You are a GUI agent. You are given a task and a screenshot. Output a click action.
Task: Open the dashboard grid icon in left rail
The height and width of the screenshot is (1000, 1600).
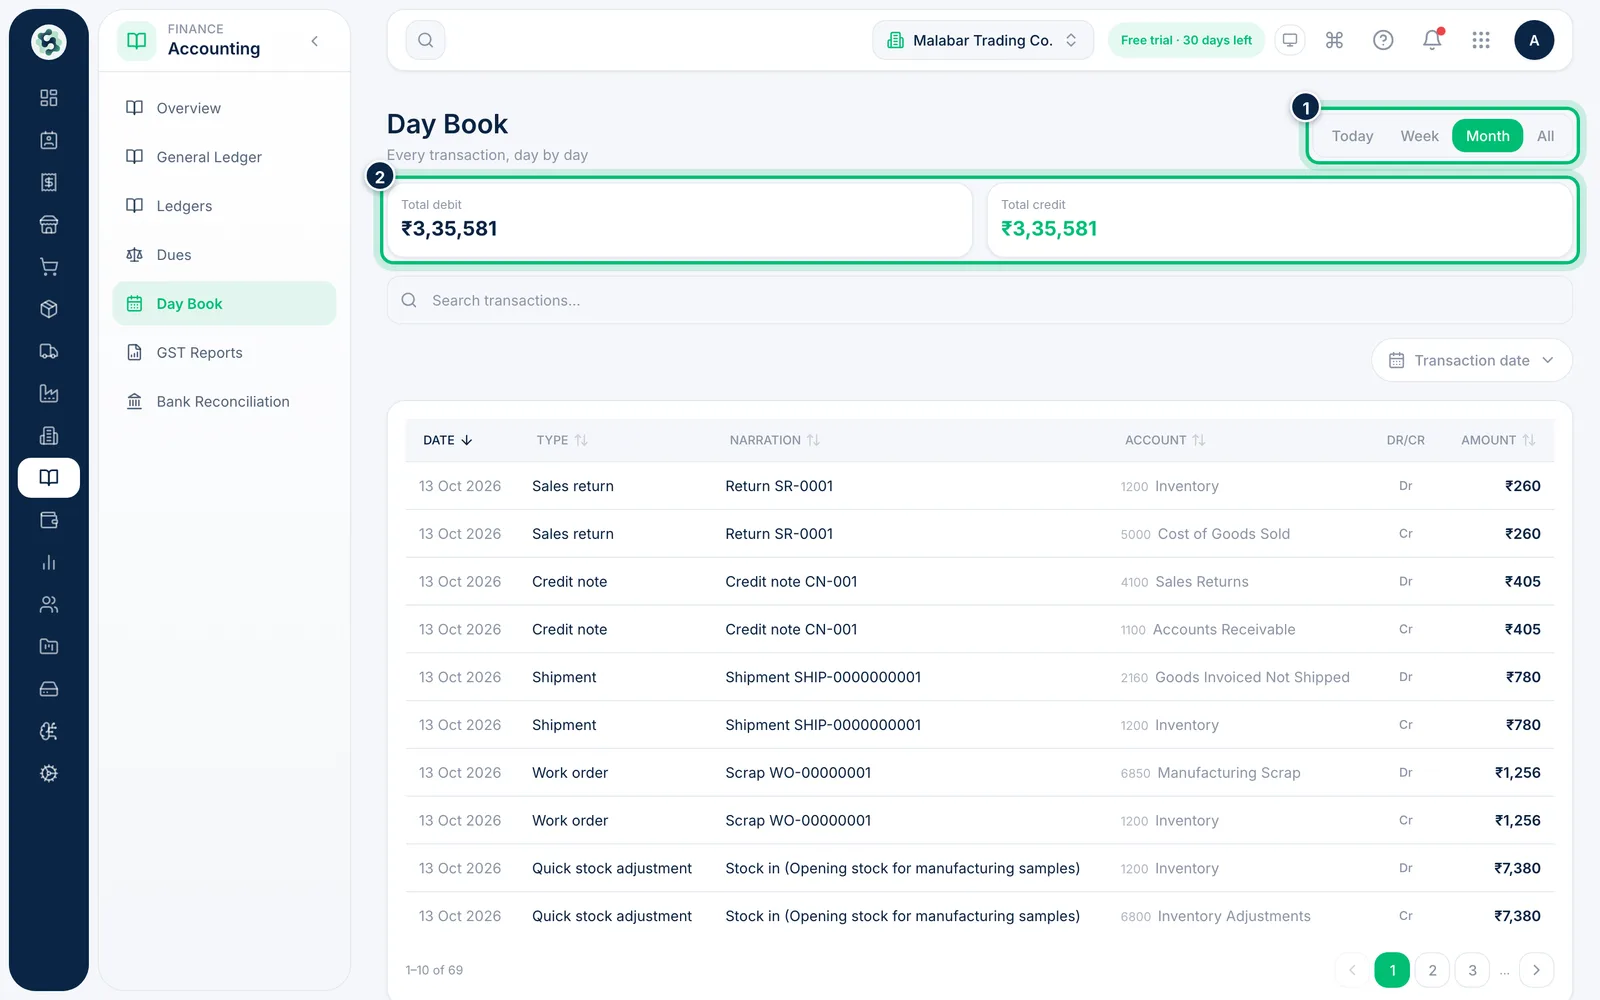tap(48, 98)
